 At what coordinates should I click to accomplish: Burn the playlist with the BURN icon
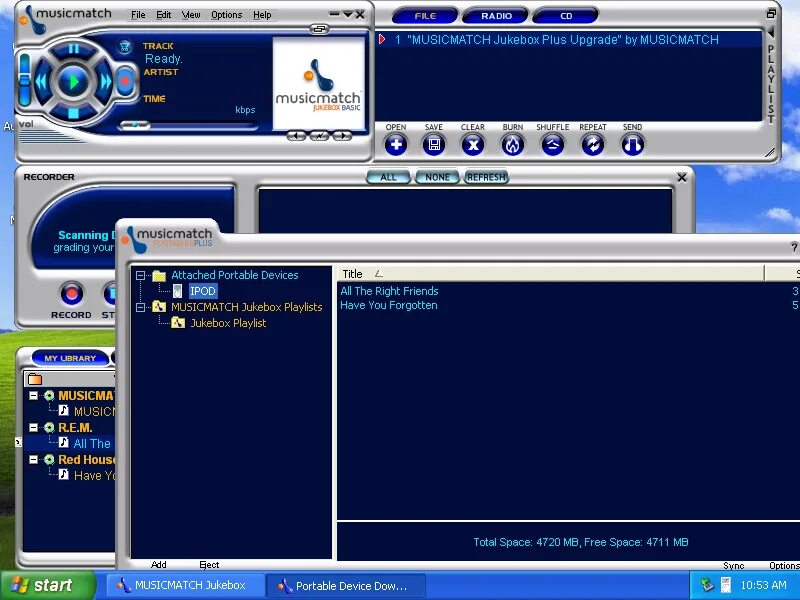click(x=513, y=145)
